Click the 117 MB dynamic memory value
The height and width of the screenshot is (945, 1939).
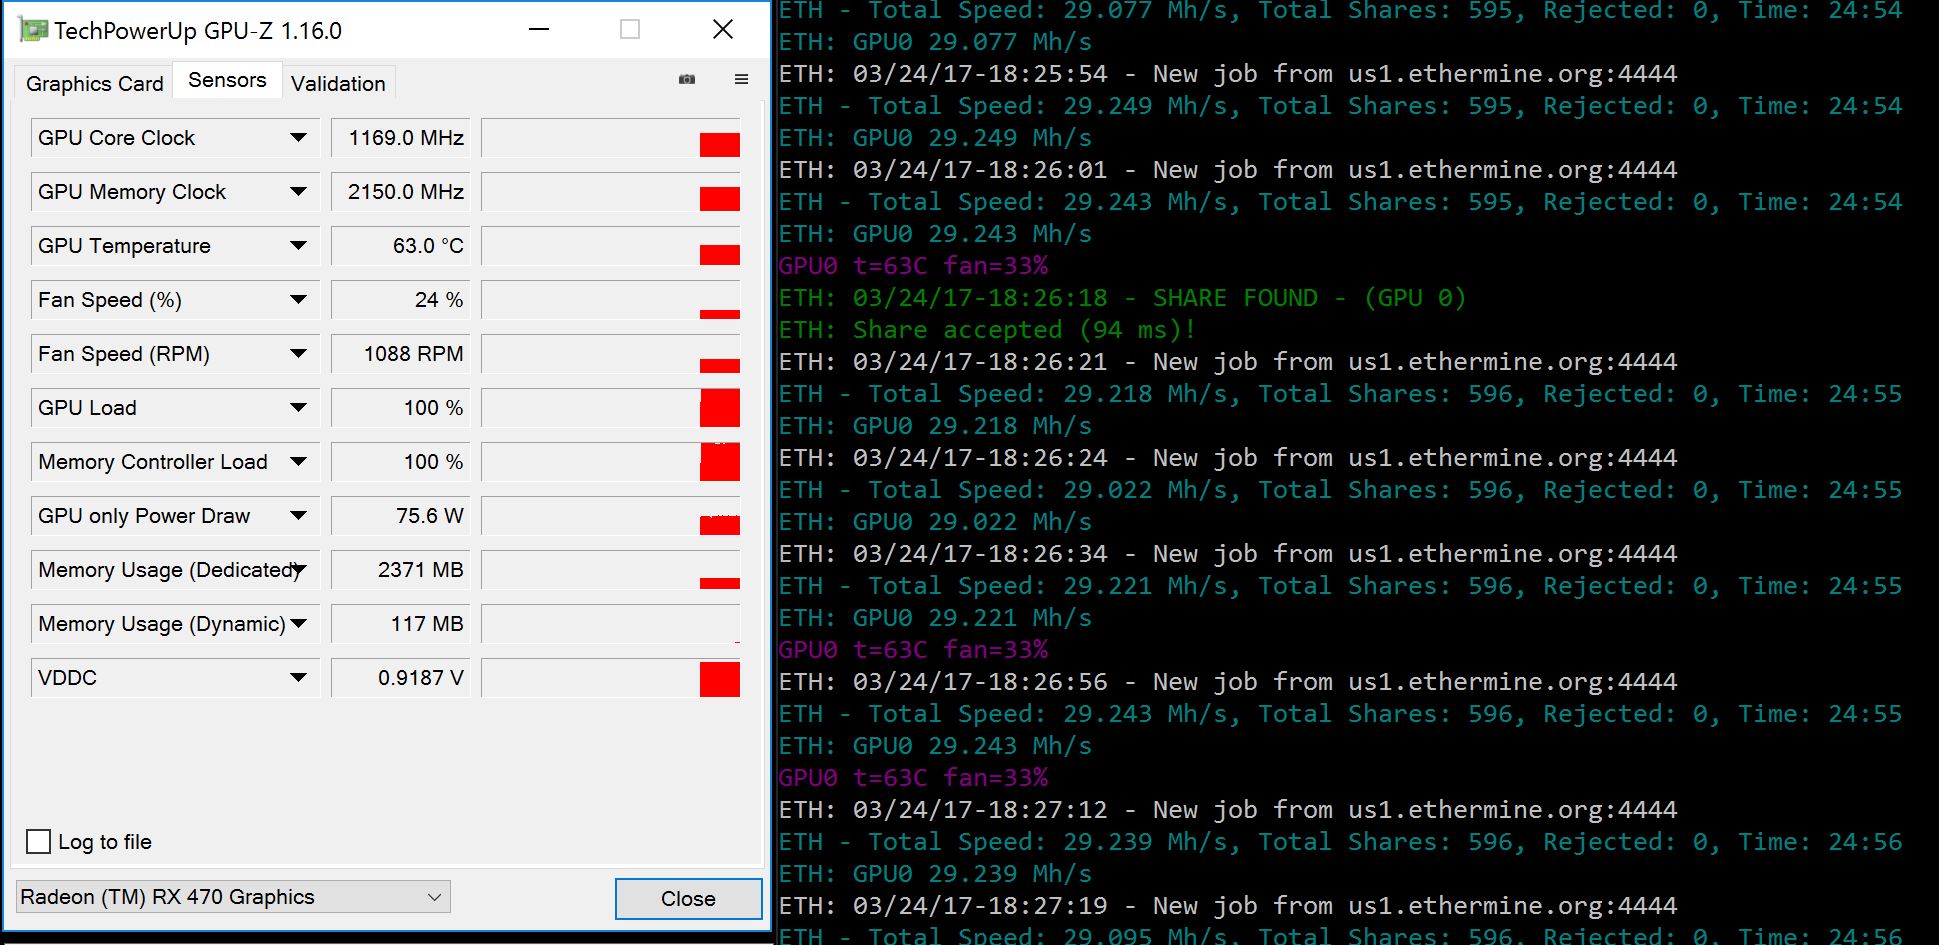[x=401, y=624]
